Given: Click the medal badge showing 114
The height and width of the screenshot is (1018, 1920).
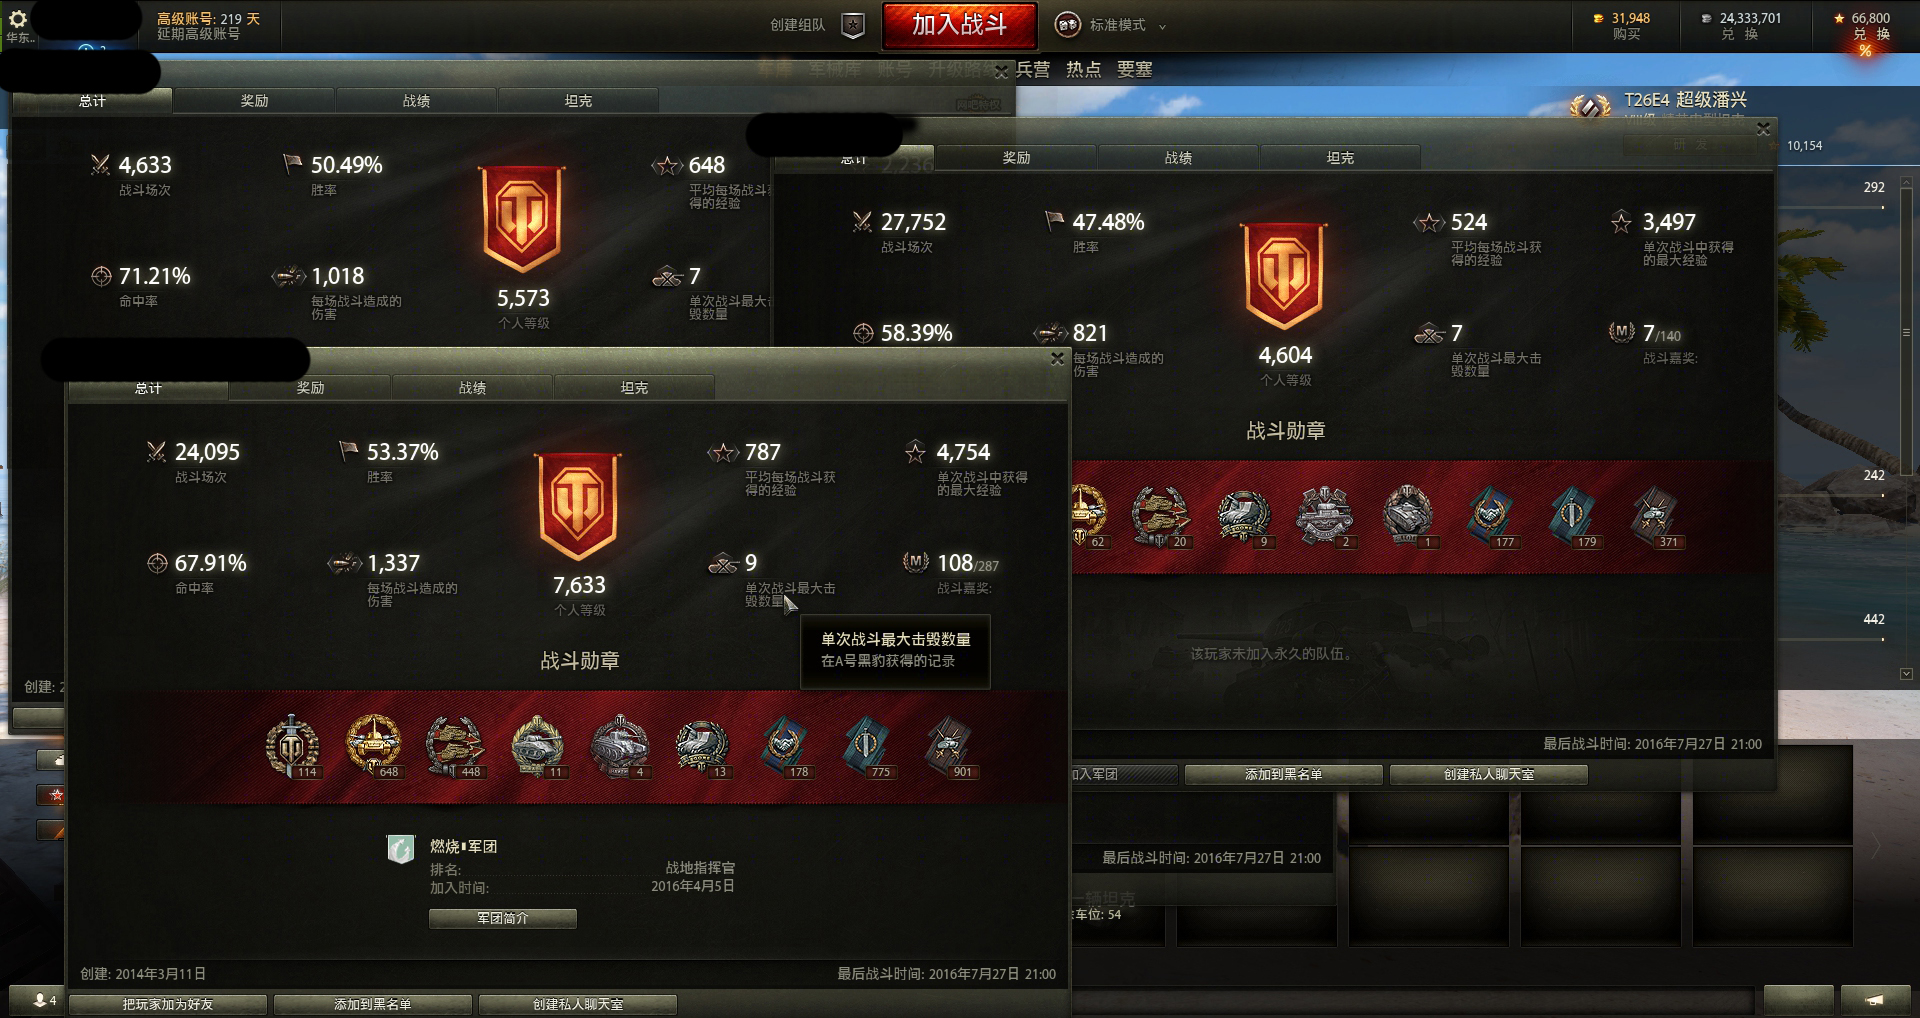Looking at the screenshot, I should tap(292, 746).
